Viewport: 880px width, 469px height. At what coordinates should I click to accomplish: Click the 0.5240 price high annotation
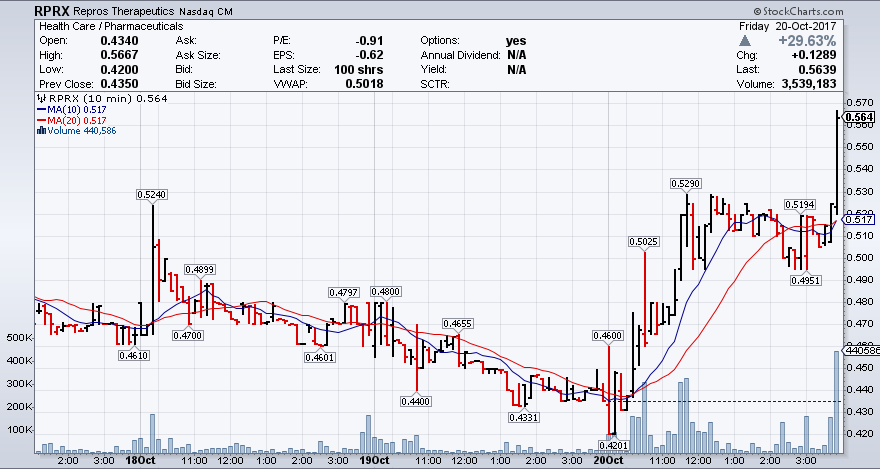click(x=152, y=195)
